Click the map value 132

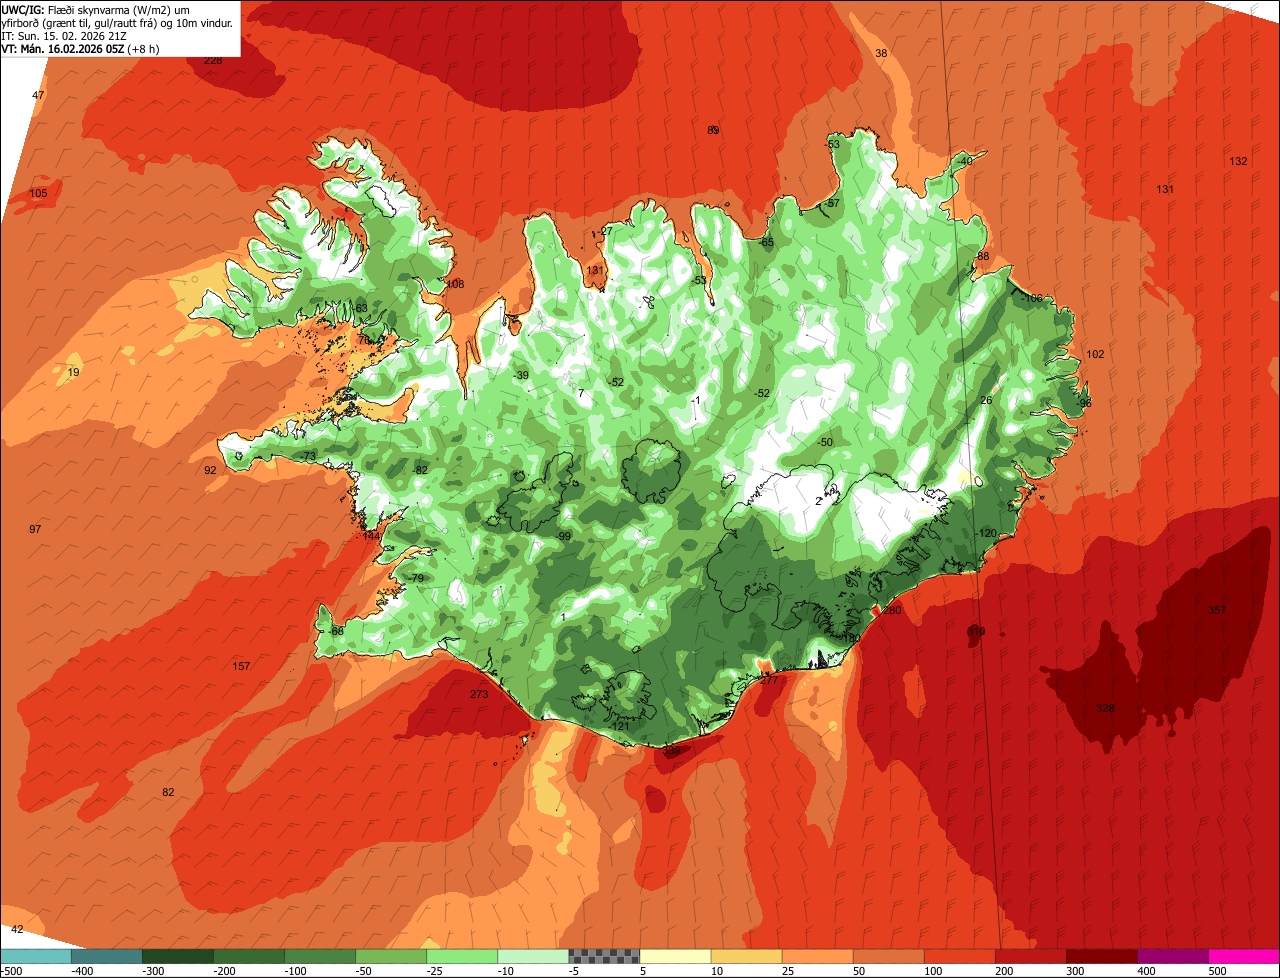1238,161
